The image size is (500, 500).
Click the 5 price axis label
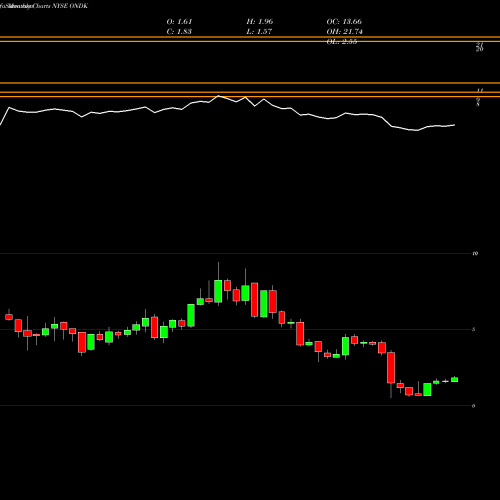point(474,330)
